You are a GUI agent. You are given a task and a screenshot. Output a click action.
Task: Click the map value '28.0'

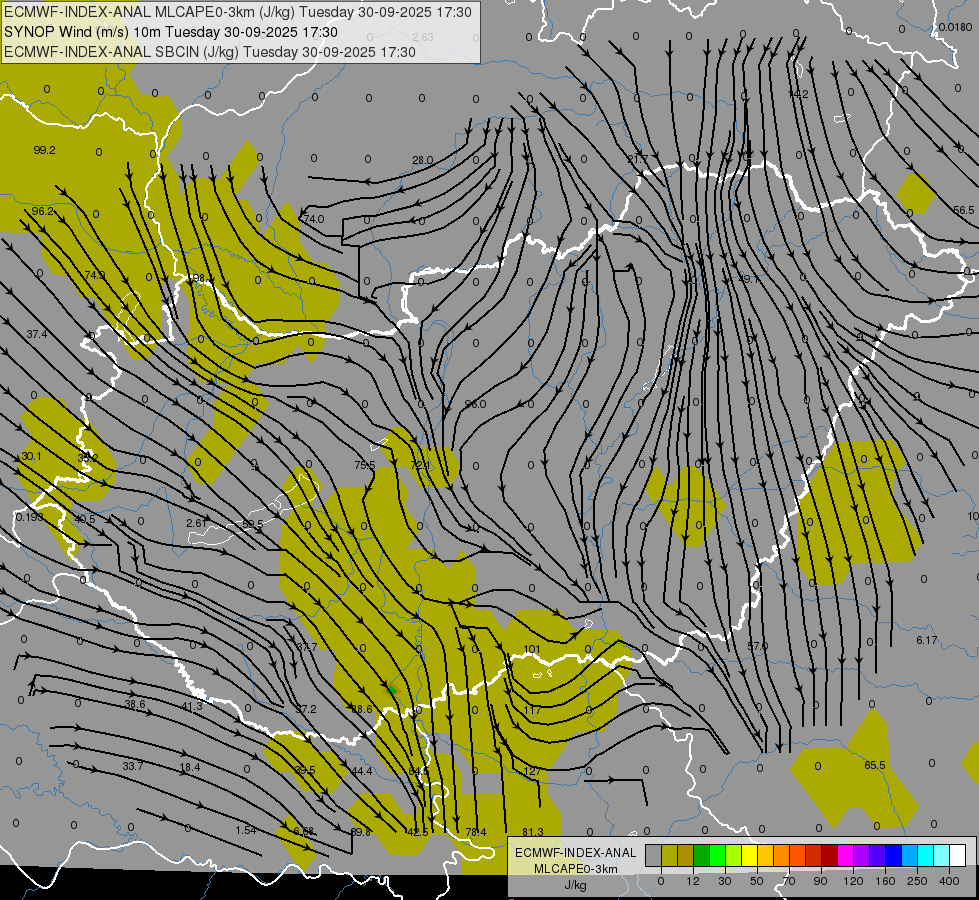click(423, 161)
